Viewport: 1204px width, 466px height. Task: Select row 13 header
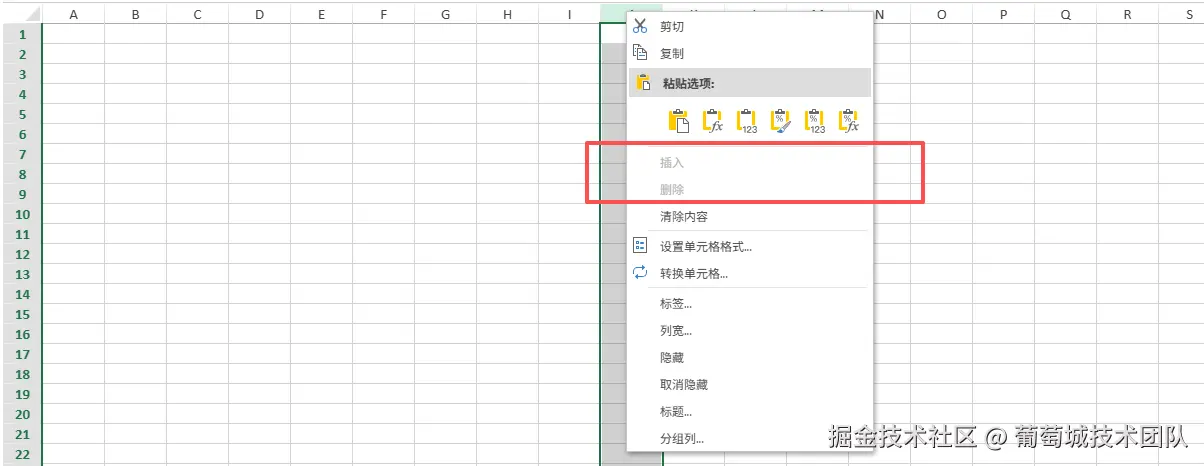click(x=21, y=274)
